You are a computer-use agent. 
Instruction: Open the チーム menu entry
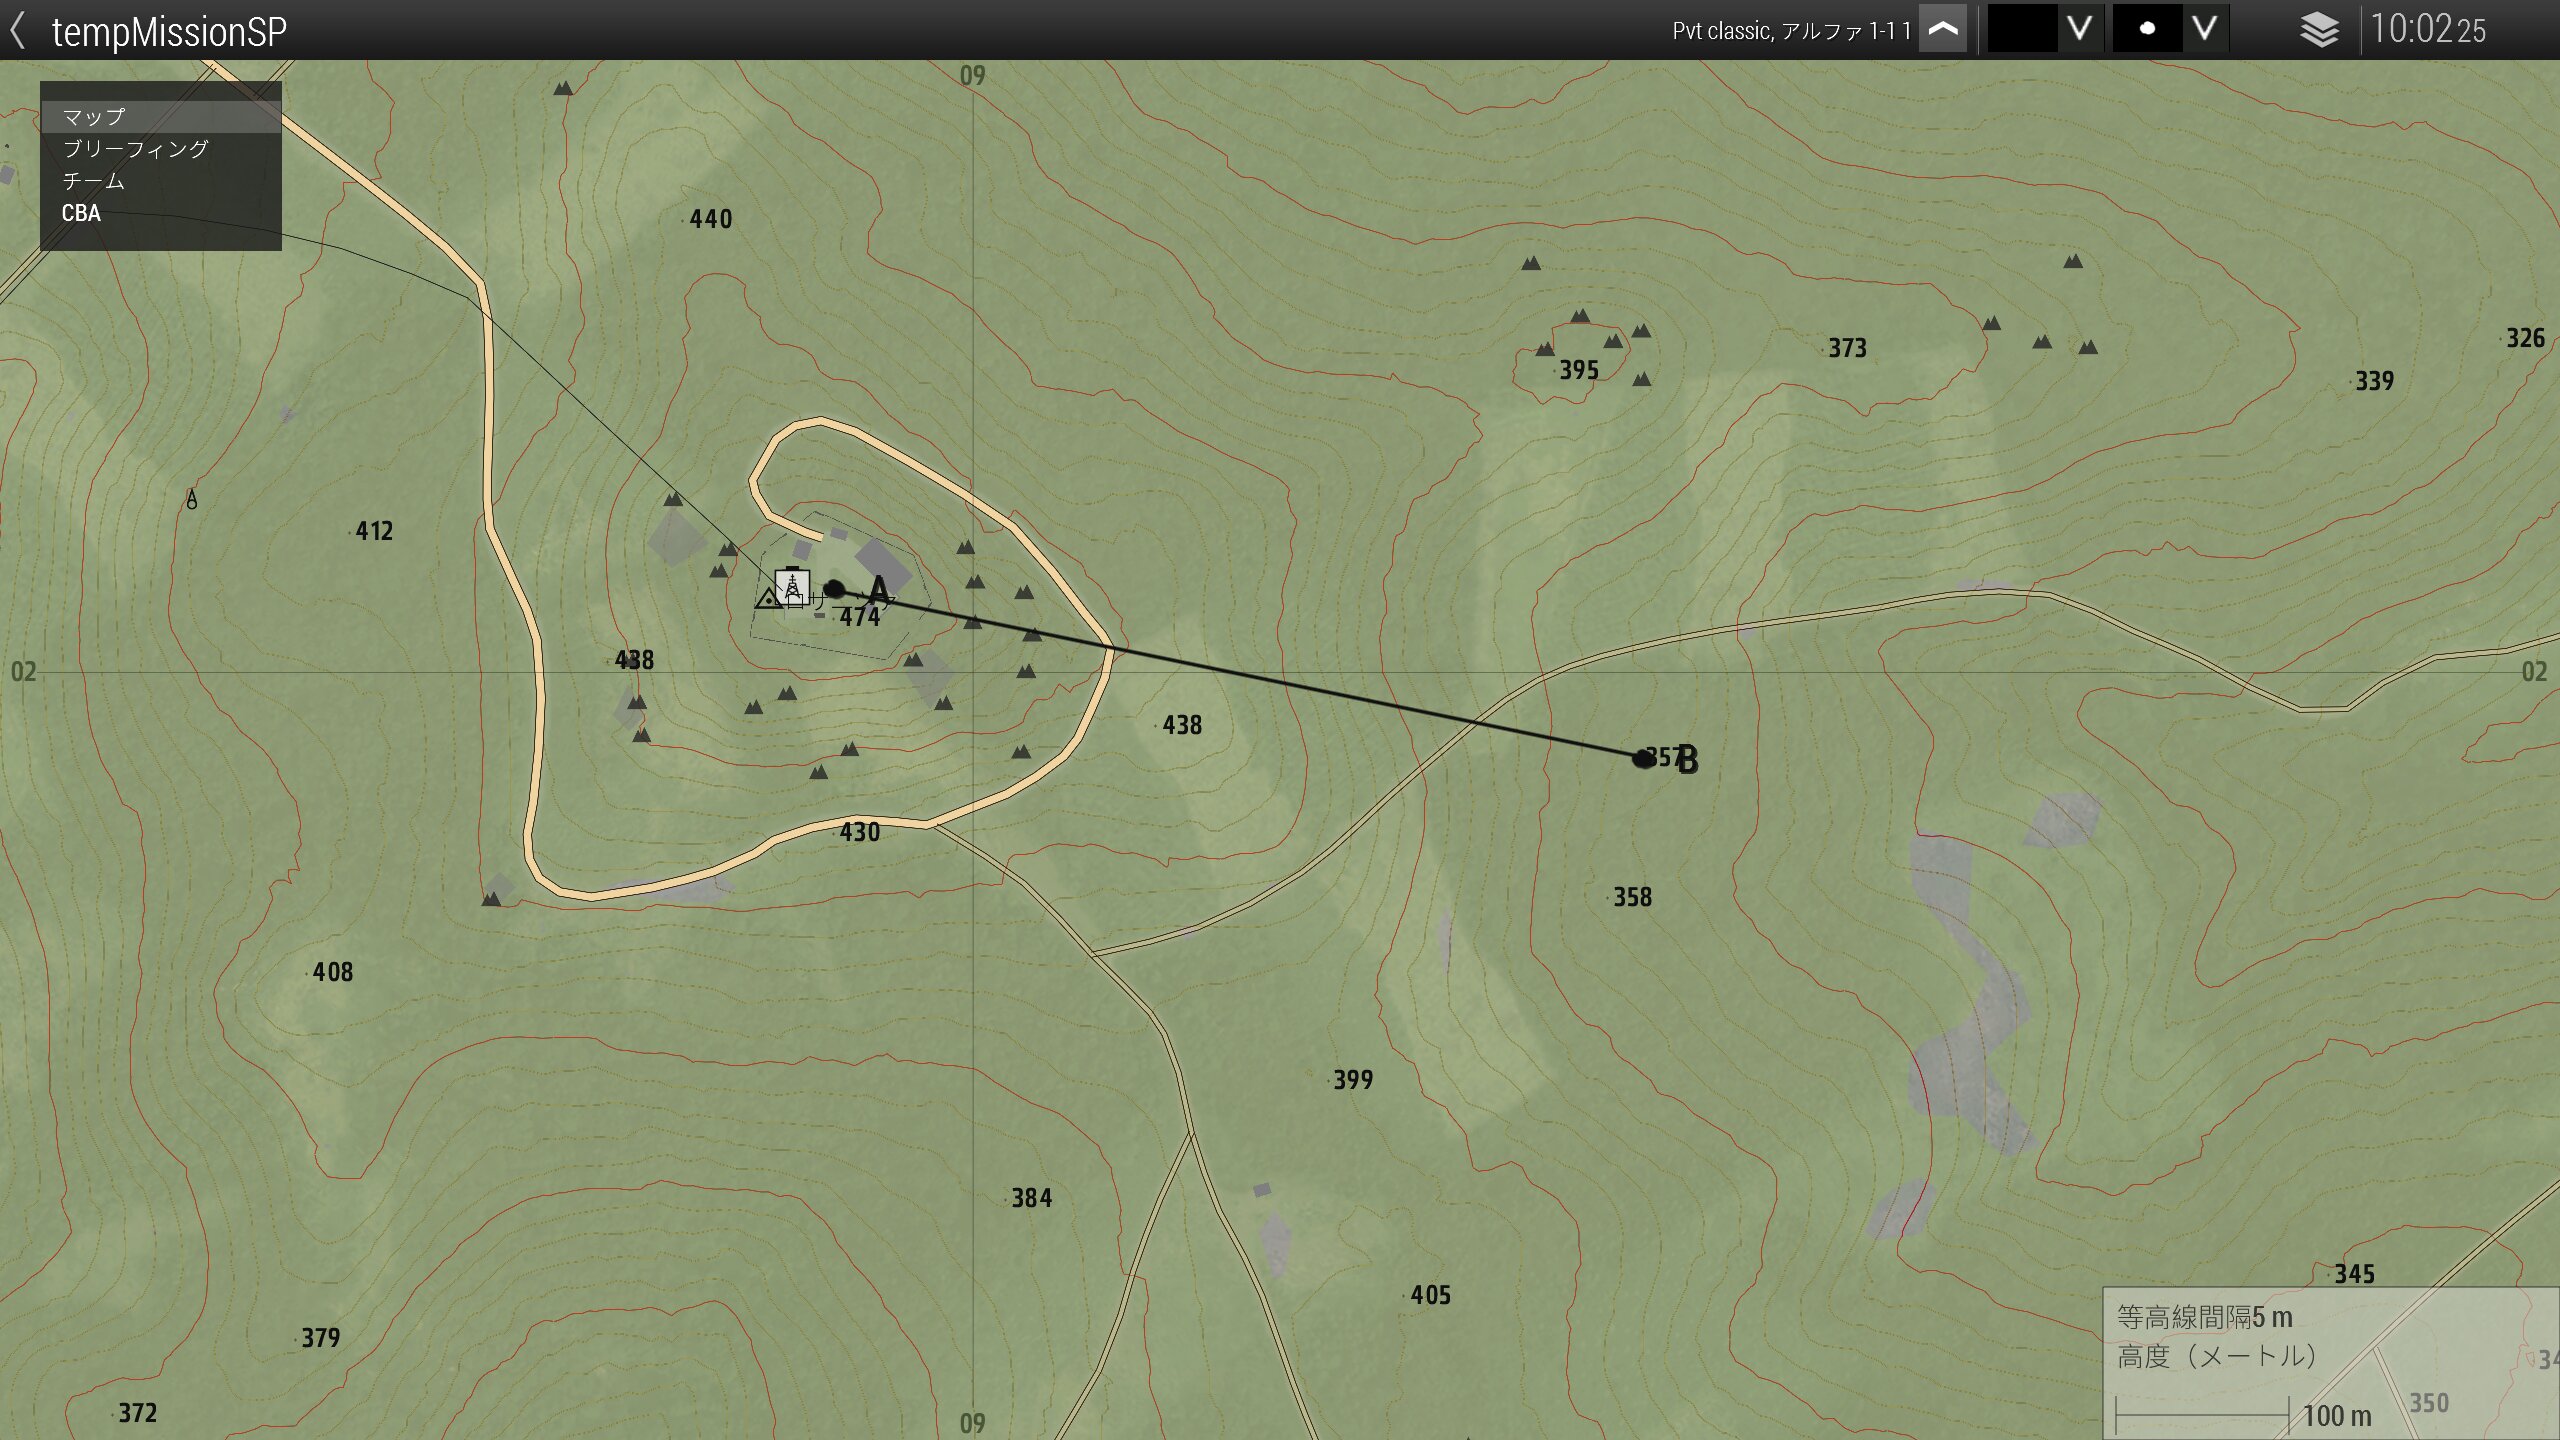point(161,181)
